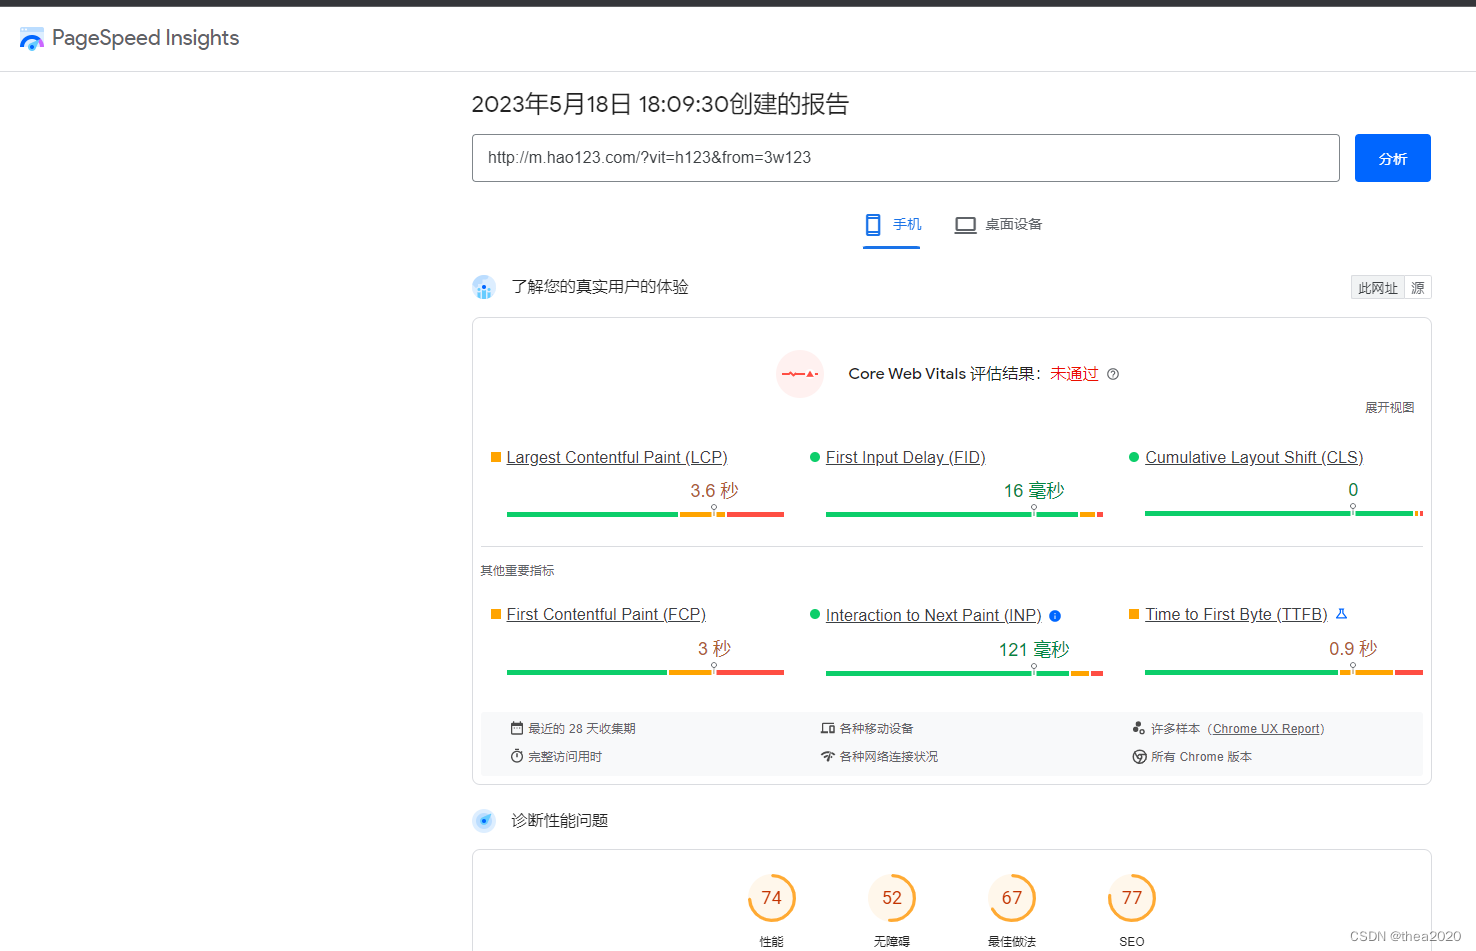Click the mobile phone icon

tap(873, 225)
